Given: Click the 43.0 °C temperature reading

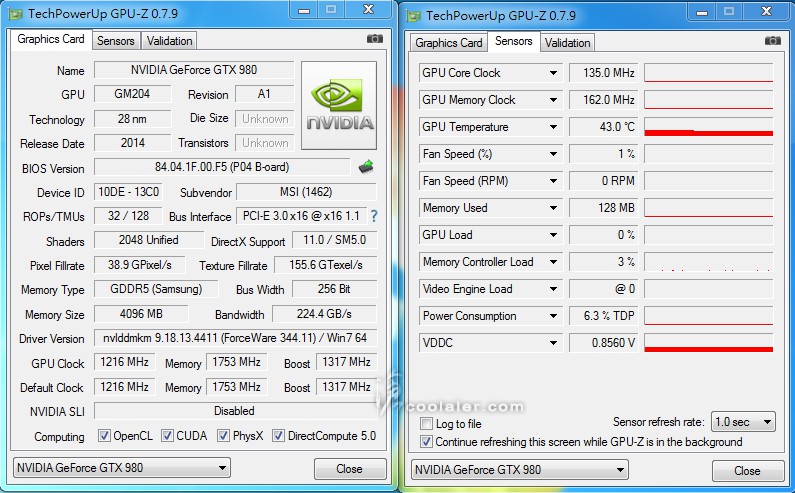Looking at the screenshot, I should coord(603,127).
